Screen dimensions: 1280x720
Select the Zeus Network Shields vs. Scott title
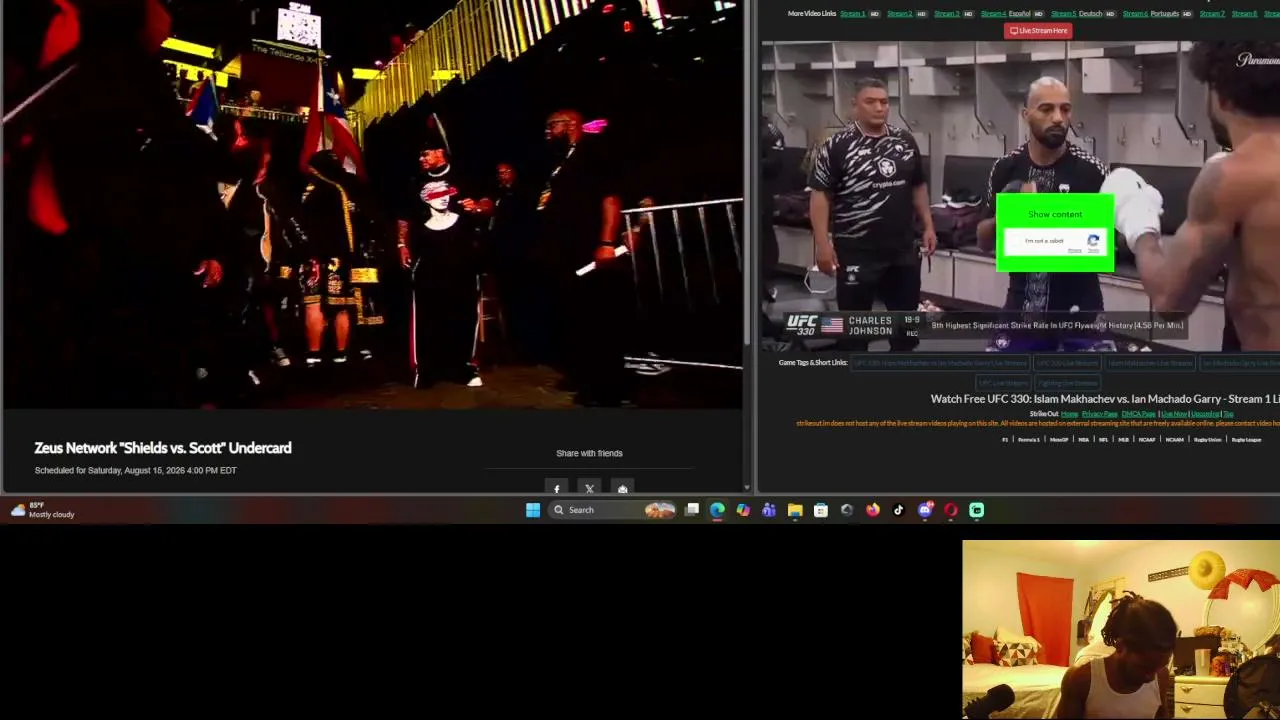coord(163,448)
